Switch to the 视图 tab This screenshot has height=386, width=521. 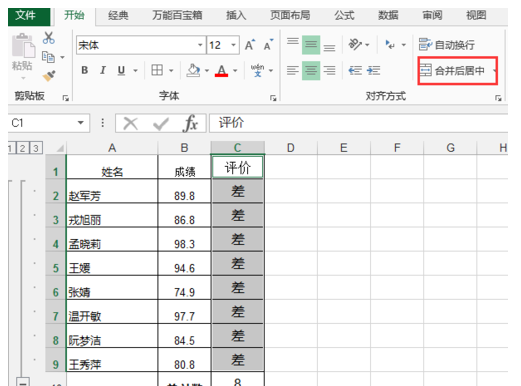(x=476, y=15)
